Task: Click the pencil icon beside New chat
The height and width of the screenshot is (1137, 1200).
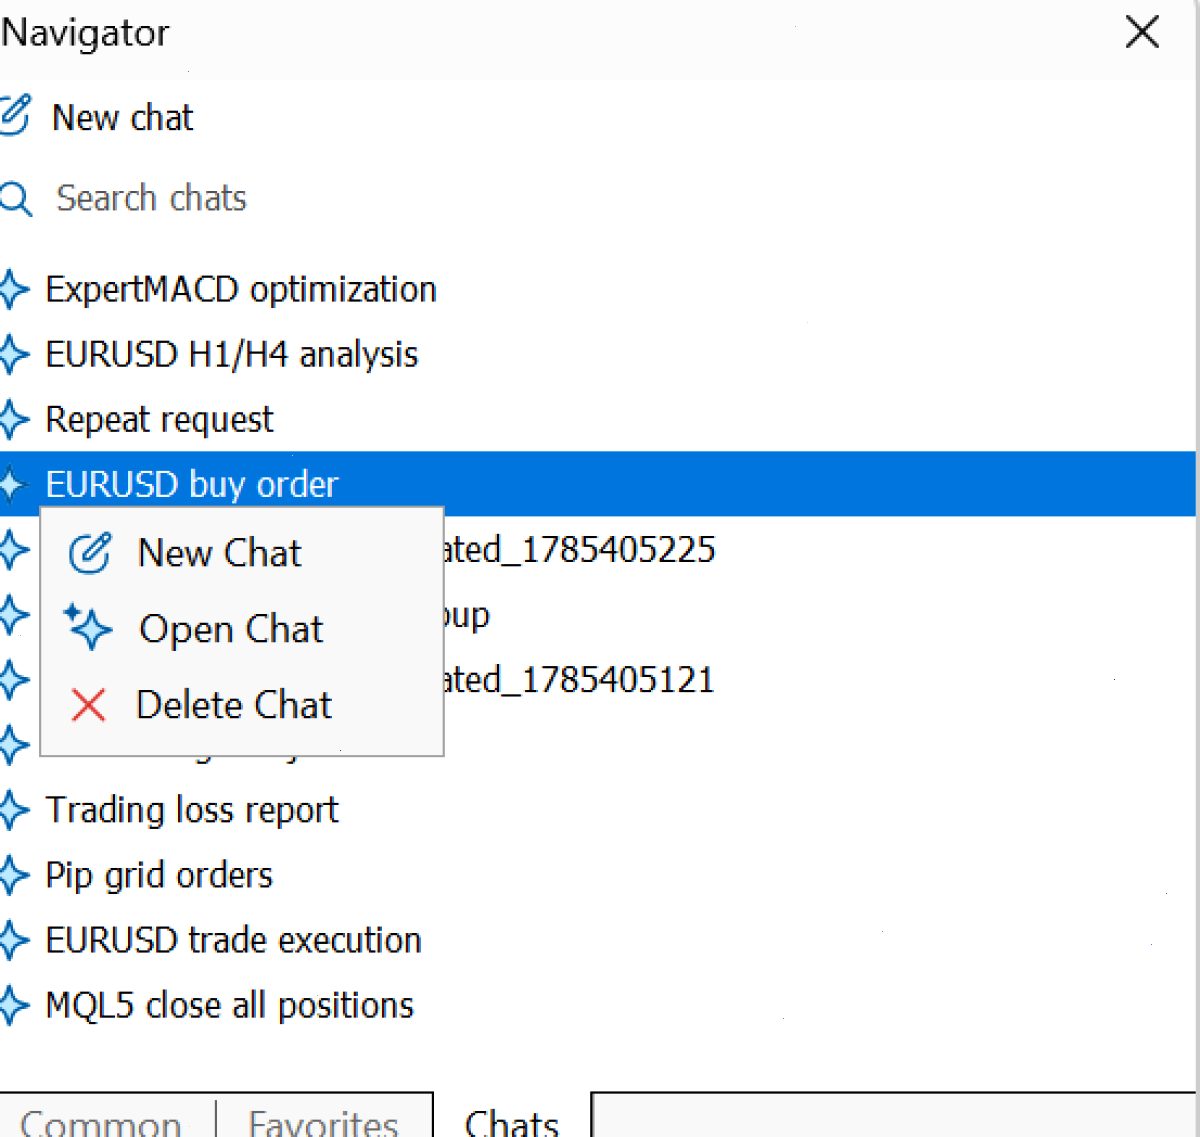Action: (15, 116)
